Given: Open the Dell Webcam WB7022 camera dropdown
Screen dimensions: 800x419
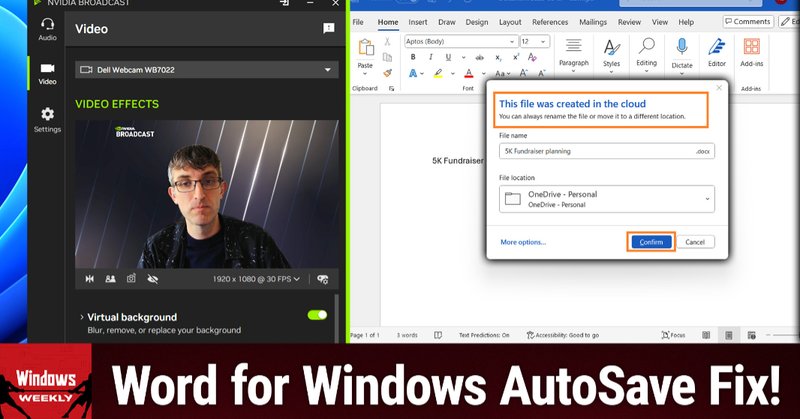Looking at the screenshot, I should click(x=207, y=69).
